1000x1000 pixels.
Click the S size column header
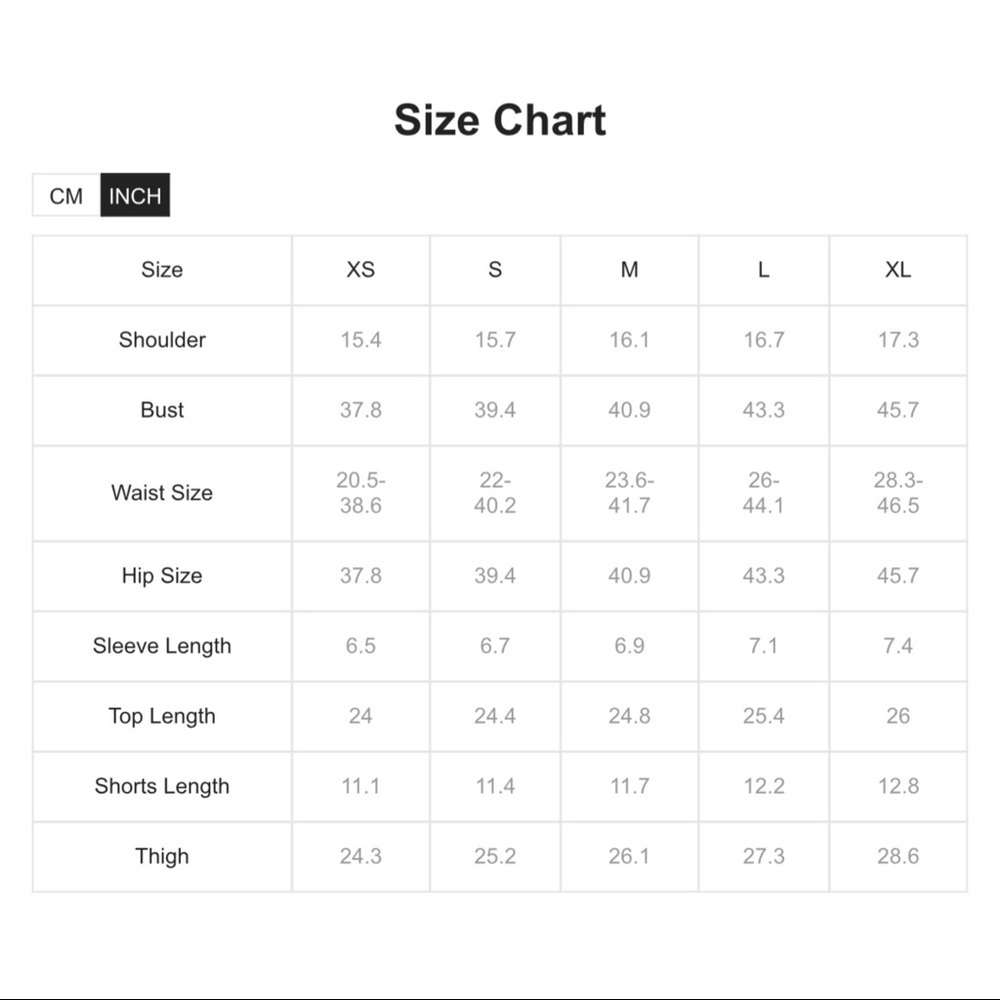(495, 270)
